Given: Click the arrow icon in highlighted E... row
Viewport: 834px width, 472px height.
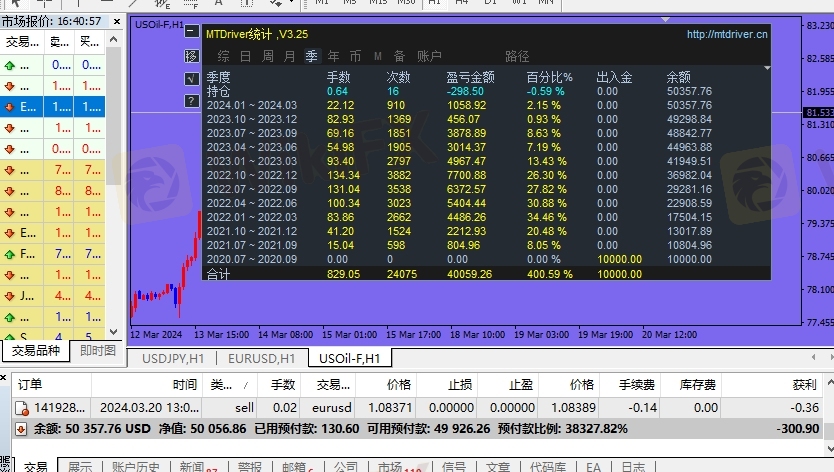Looking at the screenshot, I should (10, 107).
